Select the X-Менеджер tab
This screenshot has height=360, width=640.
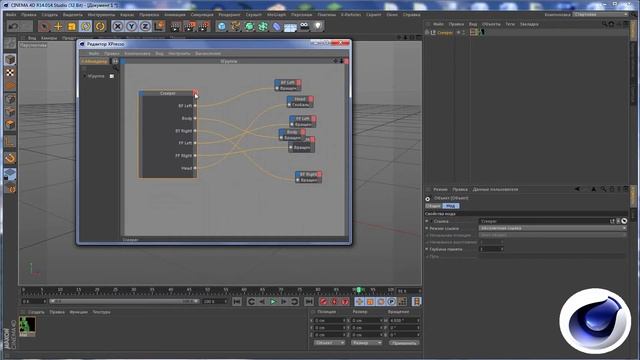[95, 61]
